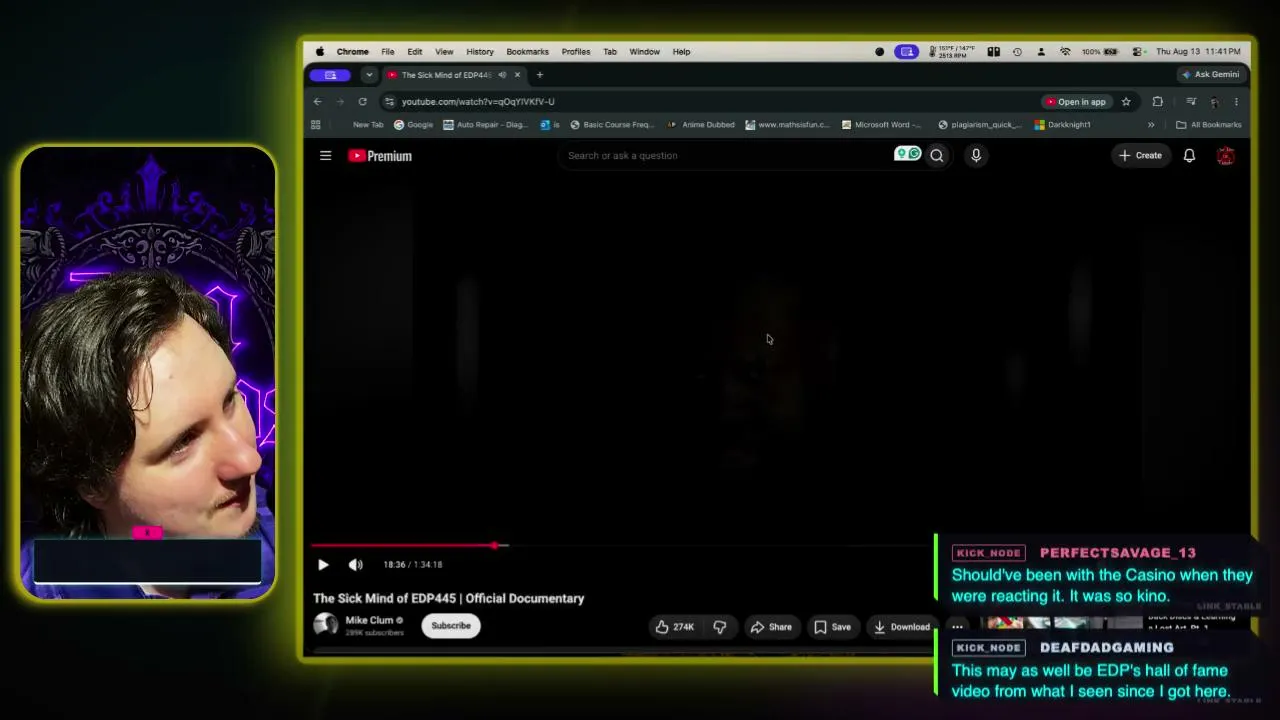
Task: Open the mathsisfun bookmark
Action: coord(788,125)
